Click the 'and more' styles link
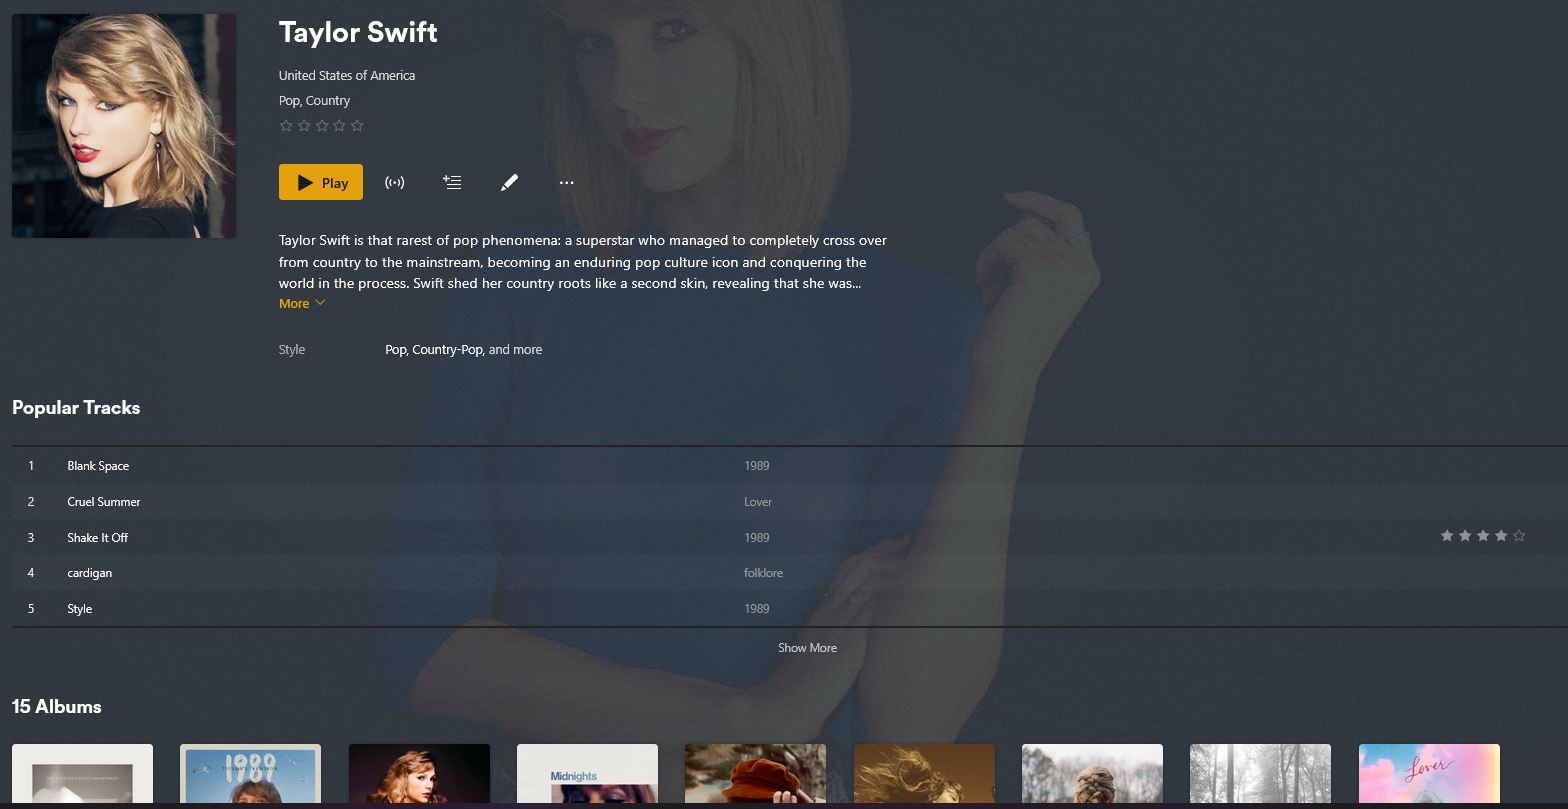 516,350
